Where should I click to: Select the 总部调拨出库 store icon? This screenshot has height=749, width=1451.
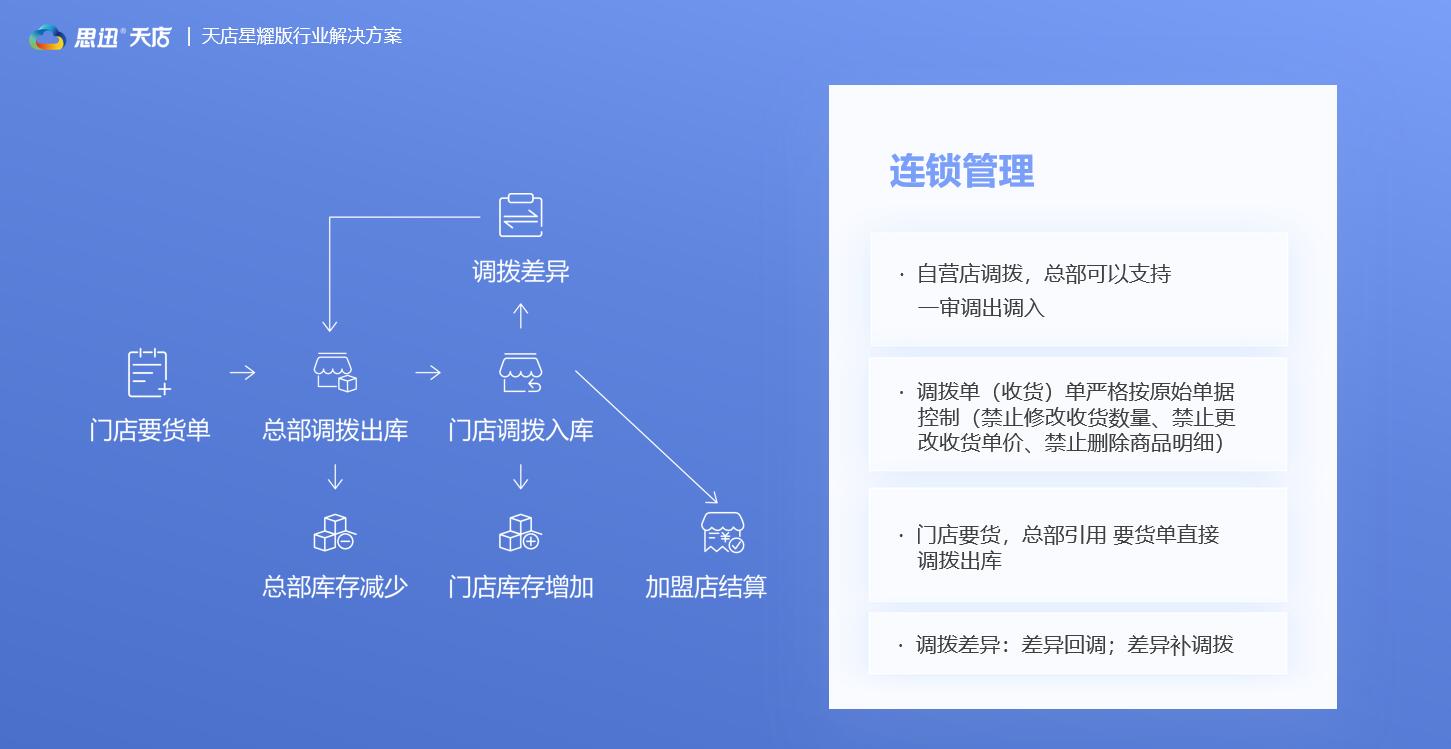click(335, 372)
